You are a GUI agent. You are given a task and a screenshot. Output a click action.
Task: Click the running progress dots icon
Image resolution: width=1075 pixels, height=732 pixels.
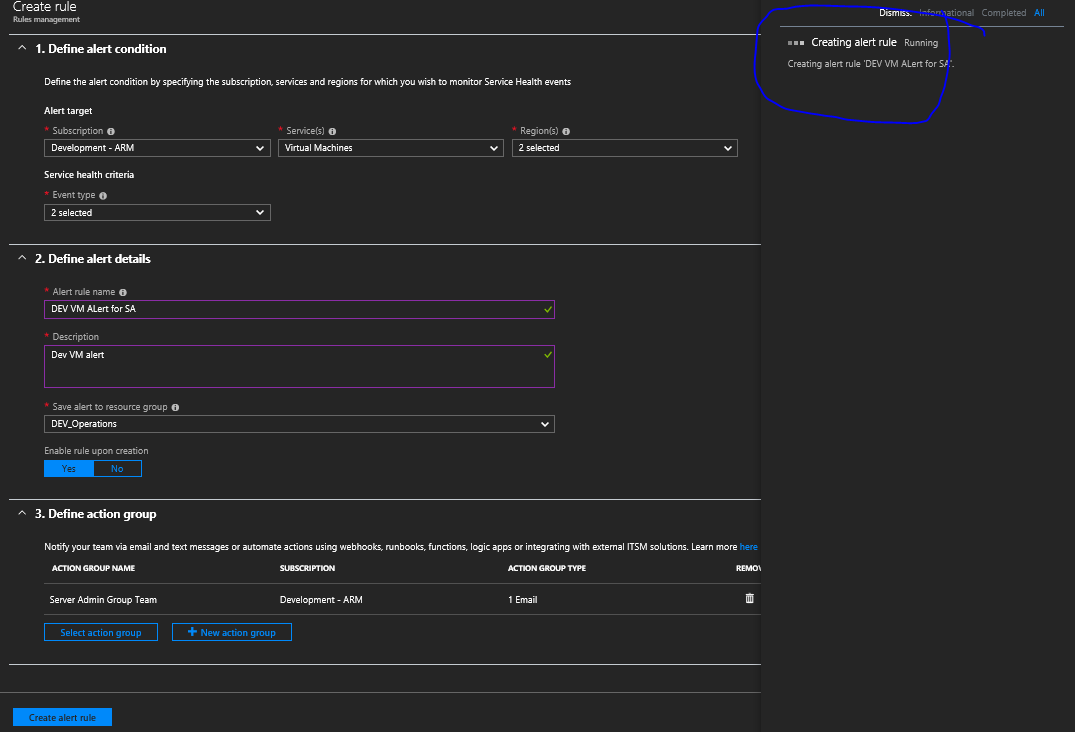click(796, 43)
